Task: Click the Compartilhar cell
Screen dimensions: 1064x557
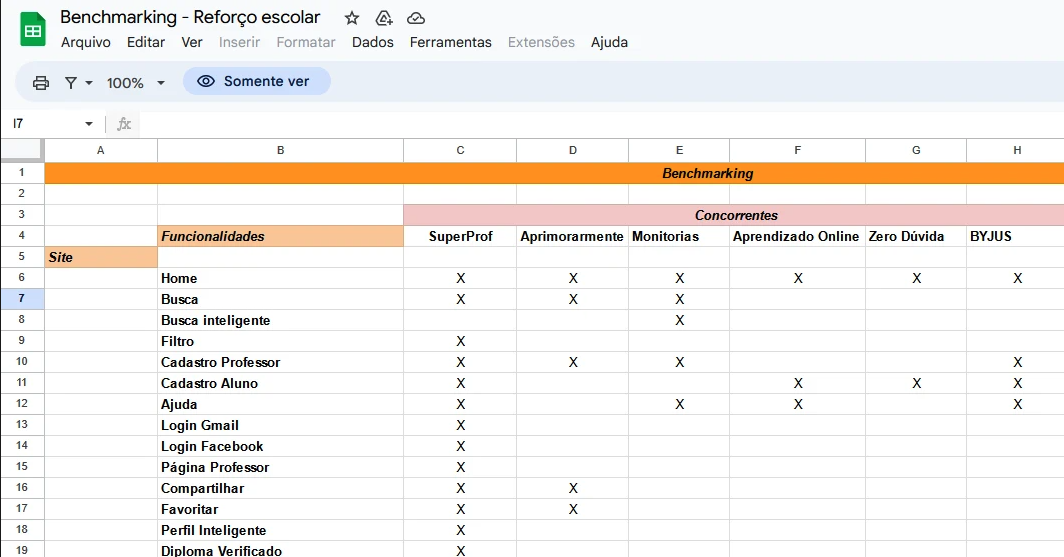Action: (x=280, y=488)
